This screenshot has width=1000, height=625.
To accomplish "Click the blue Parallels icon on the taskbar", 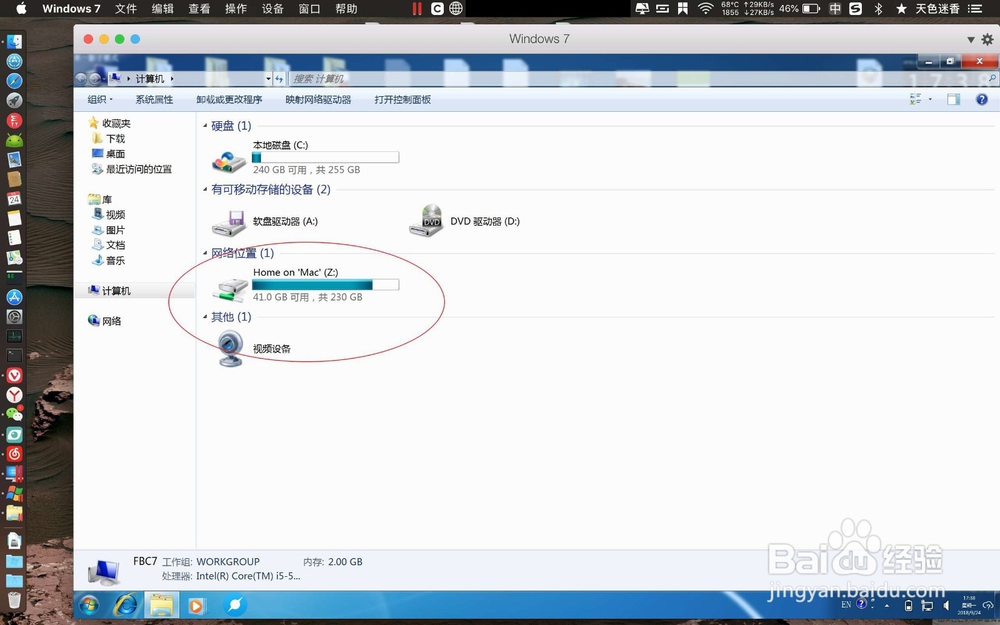I will (x=235, y=605).
